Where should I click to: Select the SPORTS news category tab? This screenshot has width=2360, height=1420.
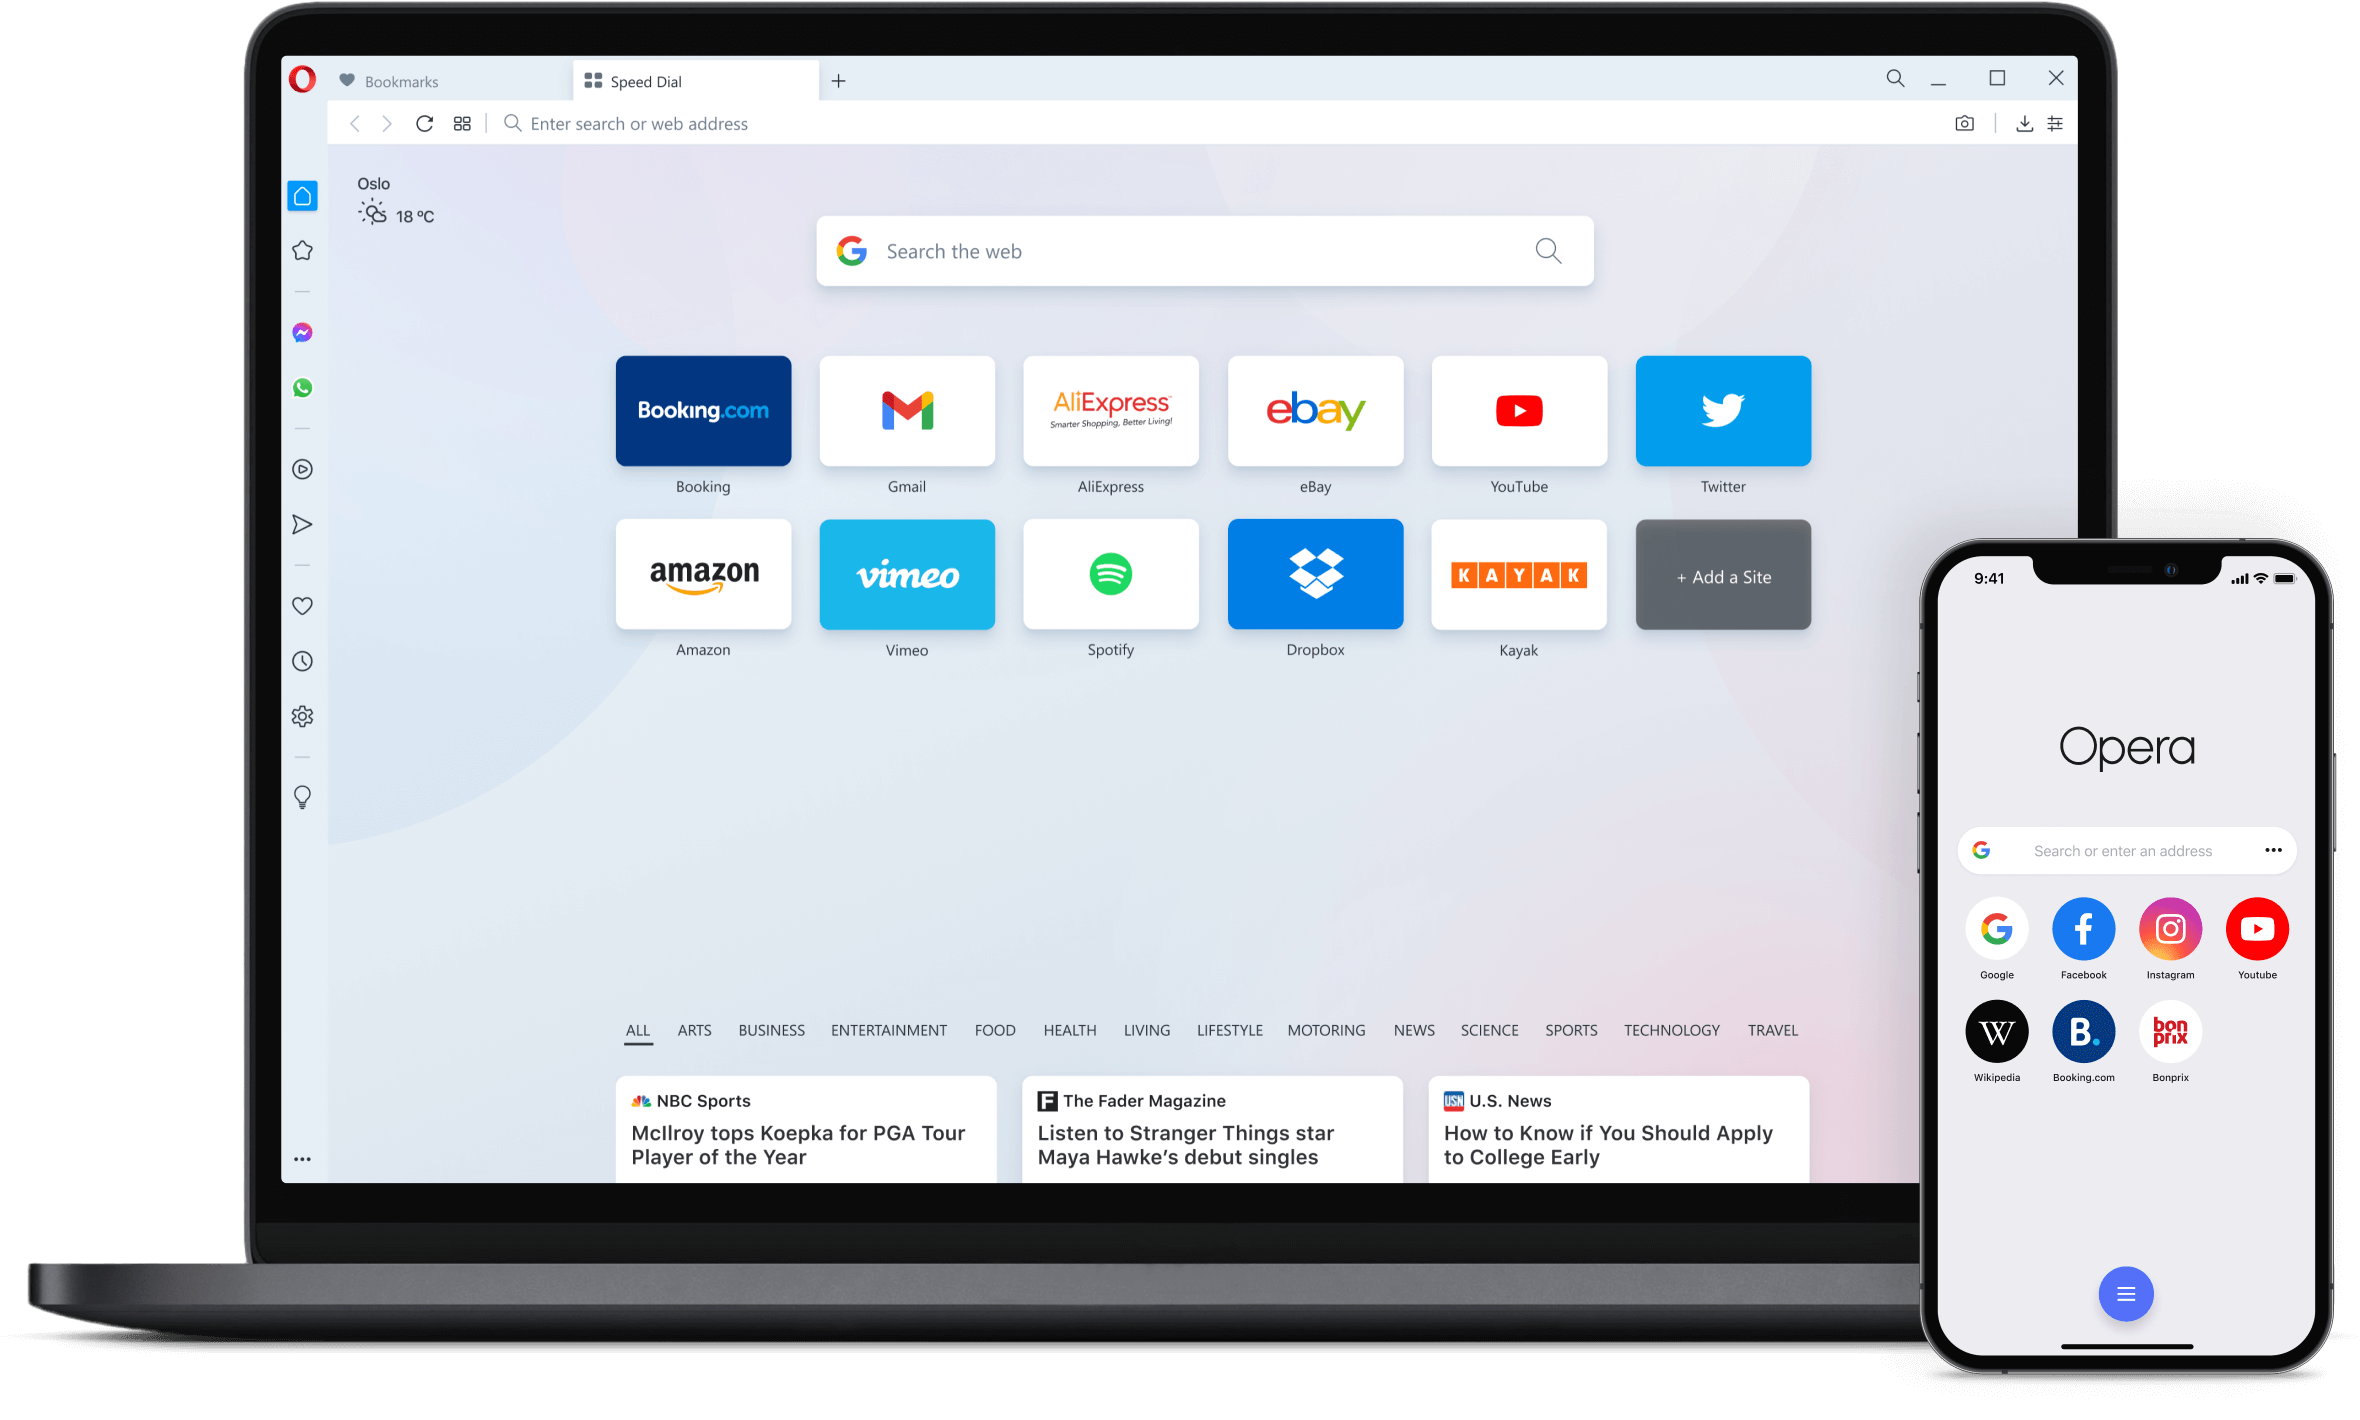click(x=1568, y=1029)
